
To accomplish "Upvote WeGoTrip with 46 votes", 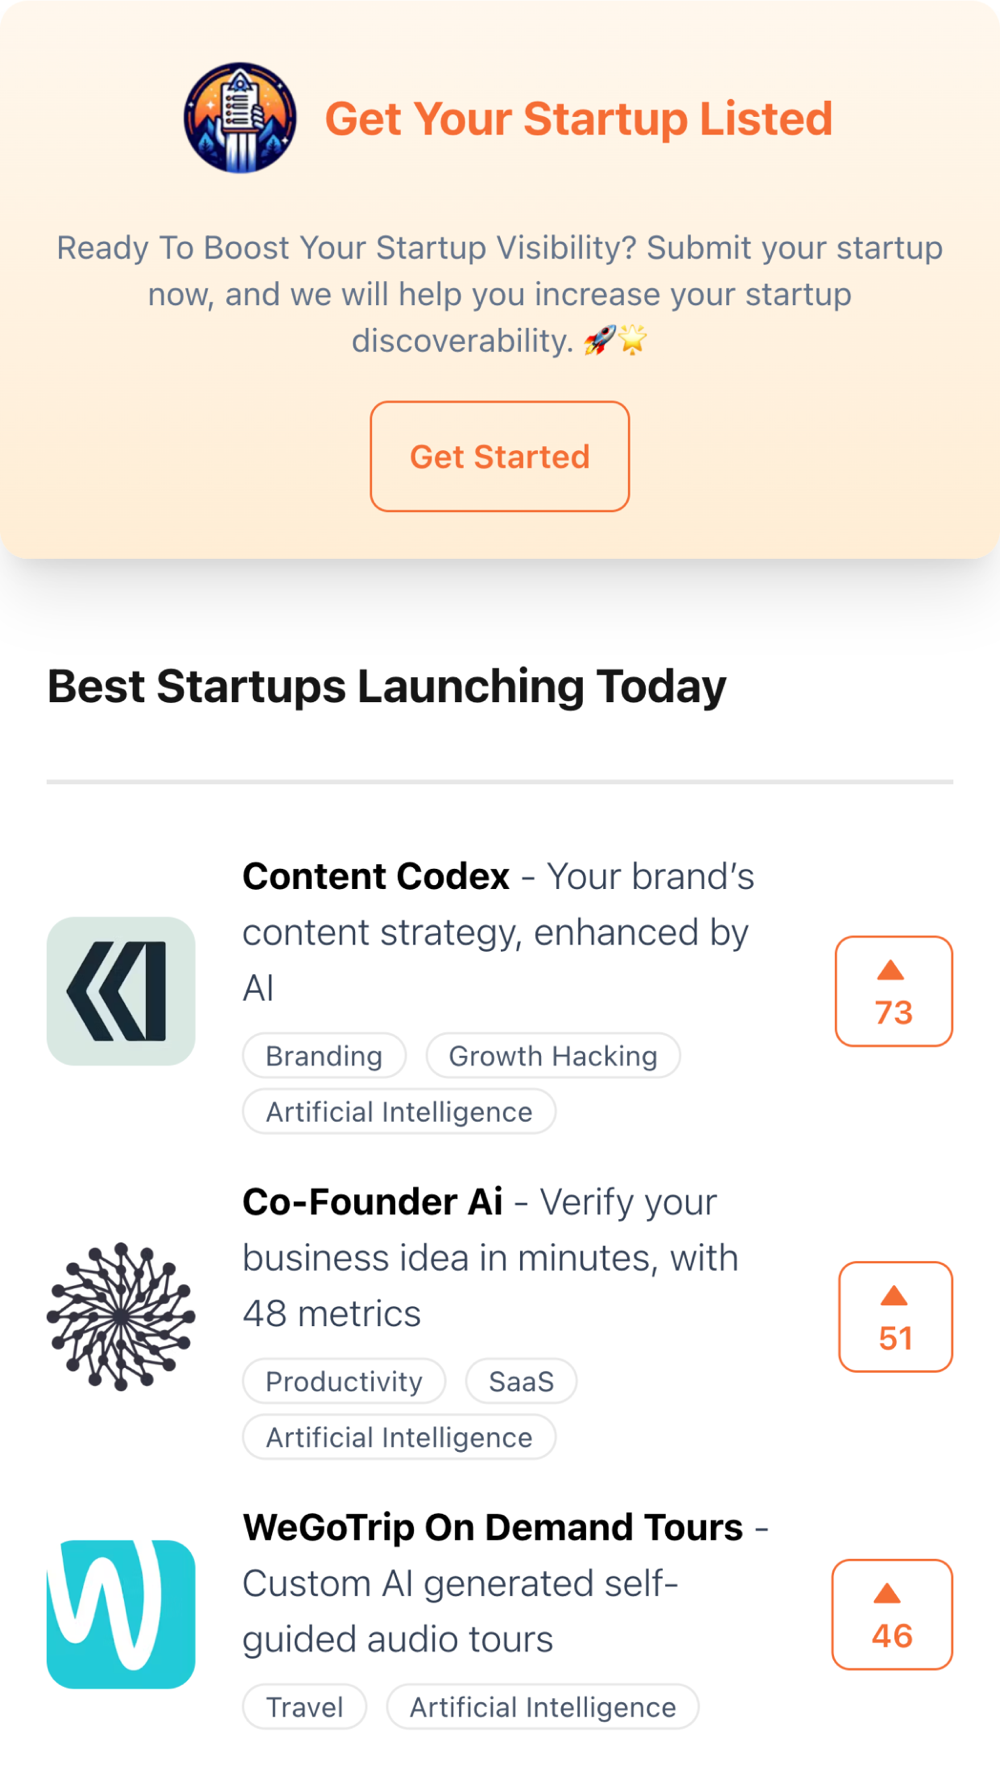I will [x=891, y=1614].
